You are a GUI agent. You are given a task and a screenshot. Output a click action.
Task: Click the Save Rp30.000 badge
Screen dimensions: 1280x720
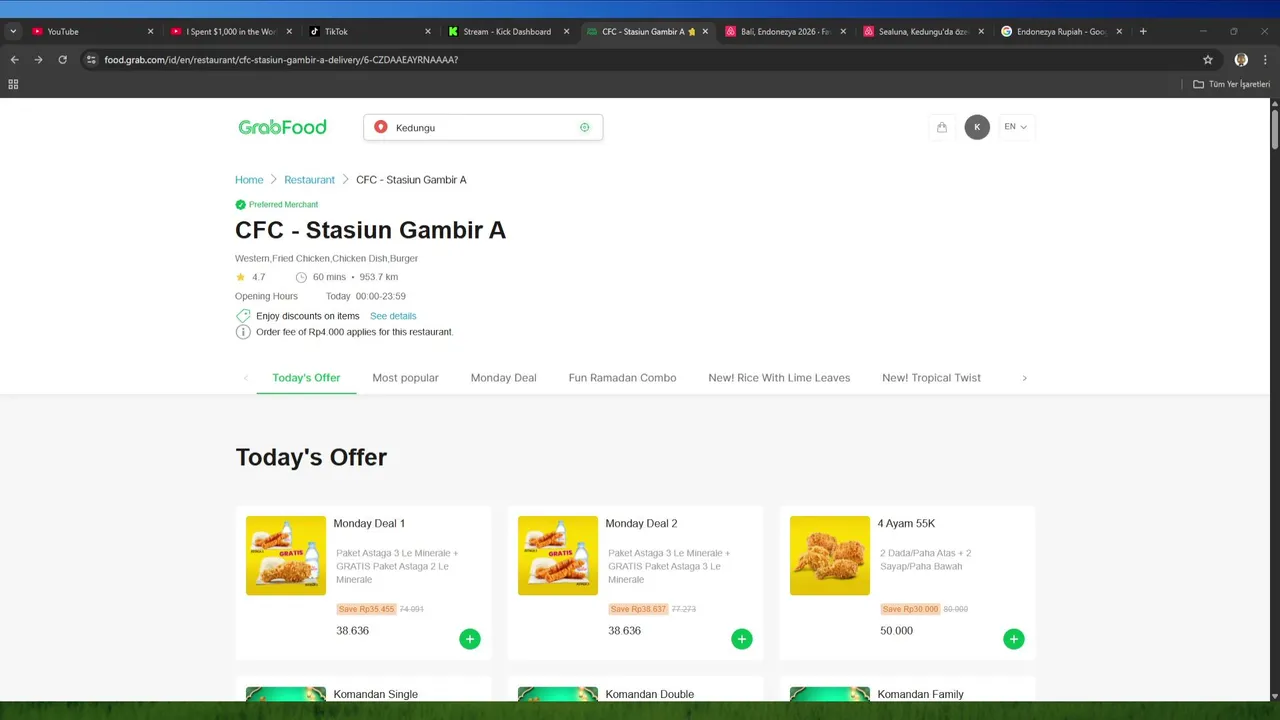click(x=910, y=609)
